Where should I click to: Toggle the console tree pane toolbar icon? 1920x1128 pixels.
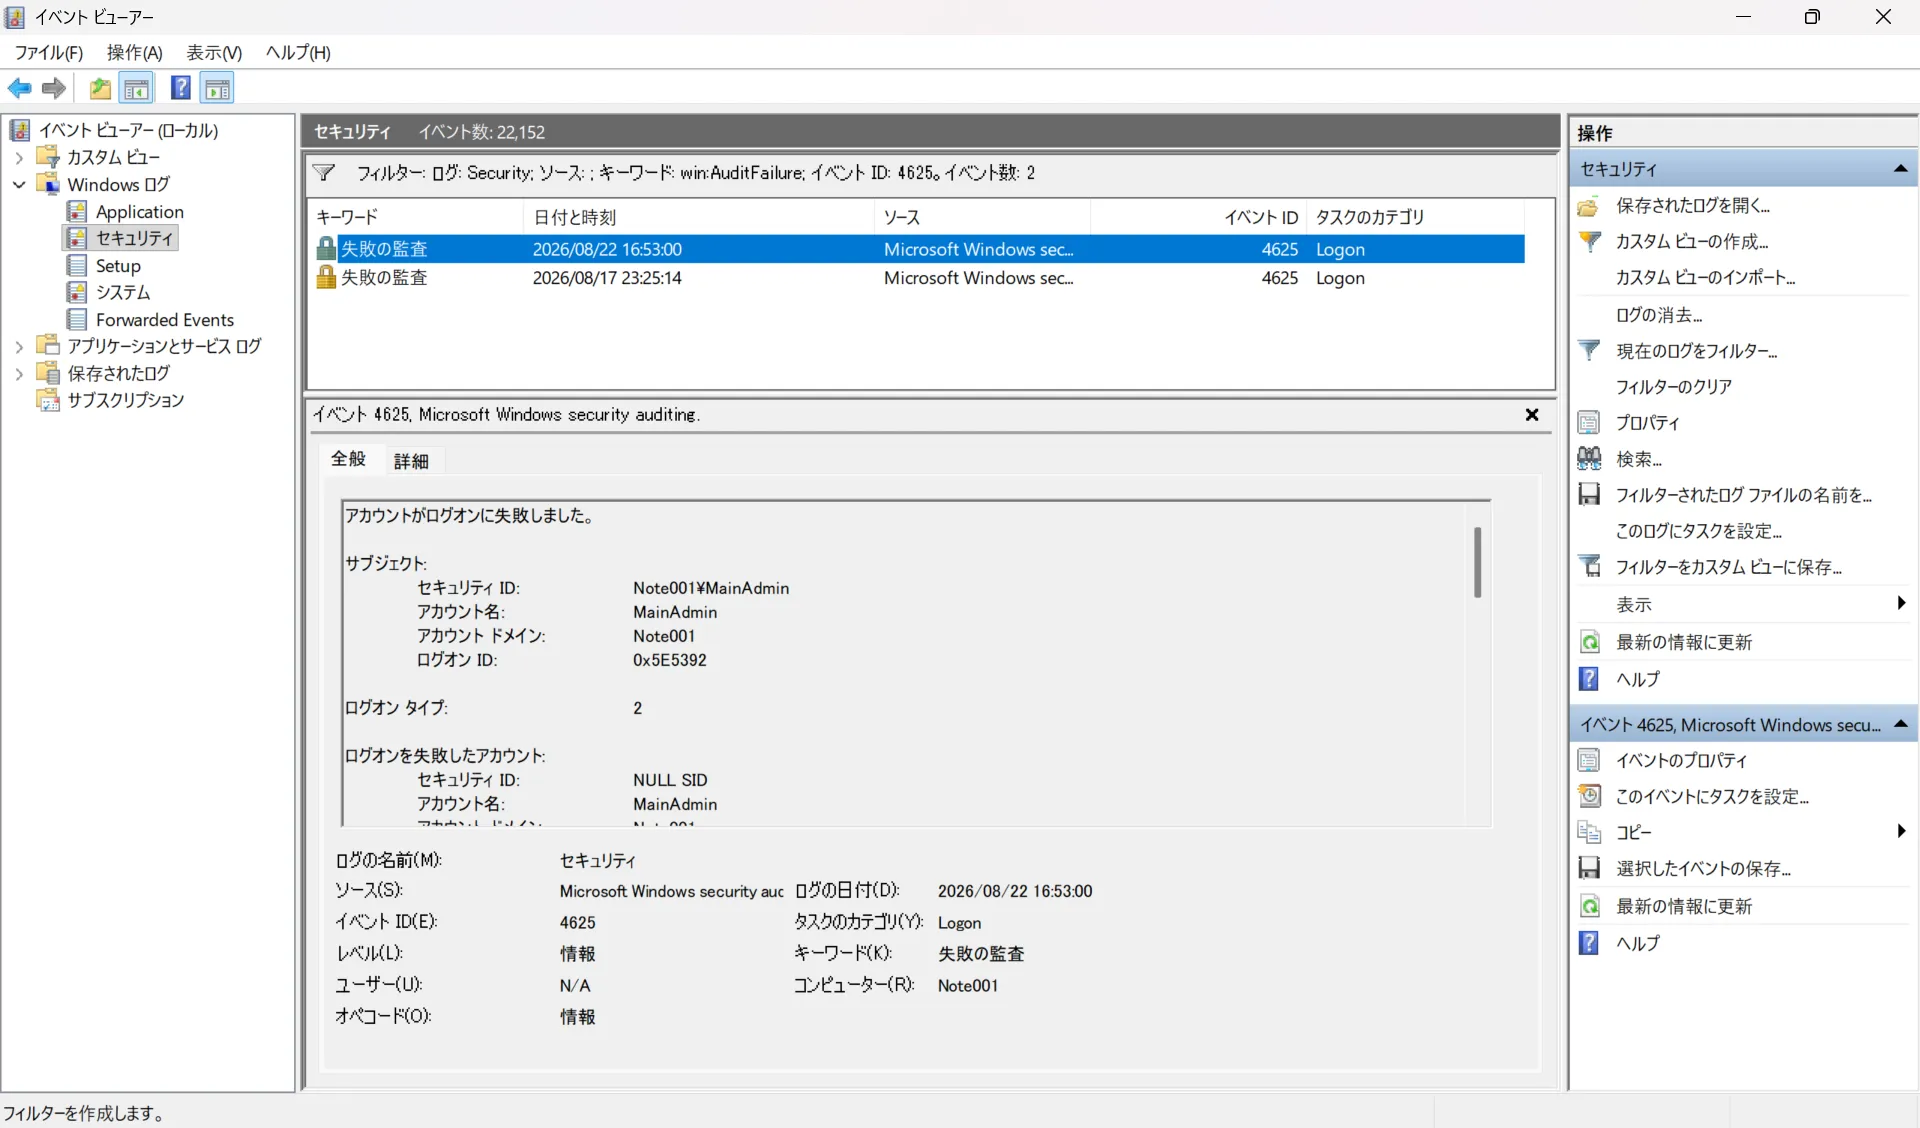pos(137,89)
